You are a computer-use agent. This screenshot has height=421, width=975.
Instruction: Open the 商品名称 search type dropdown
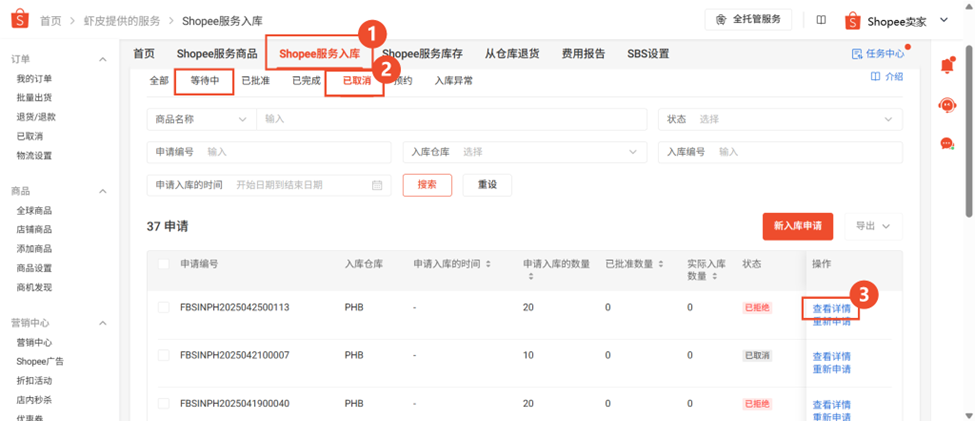(x=201, y=119)
